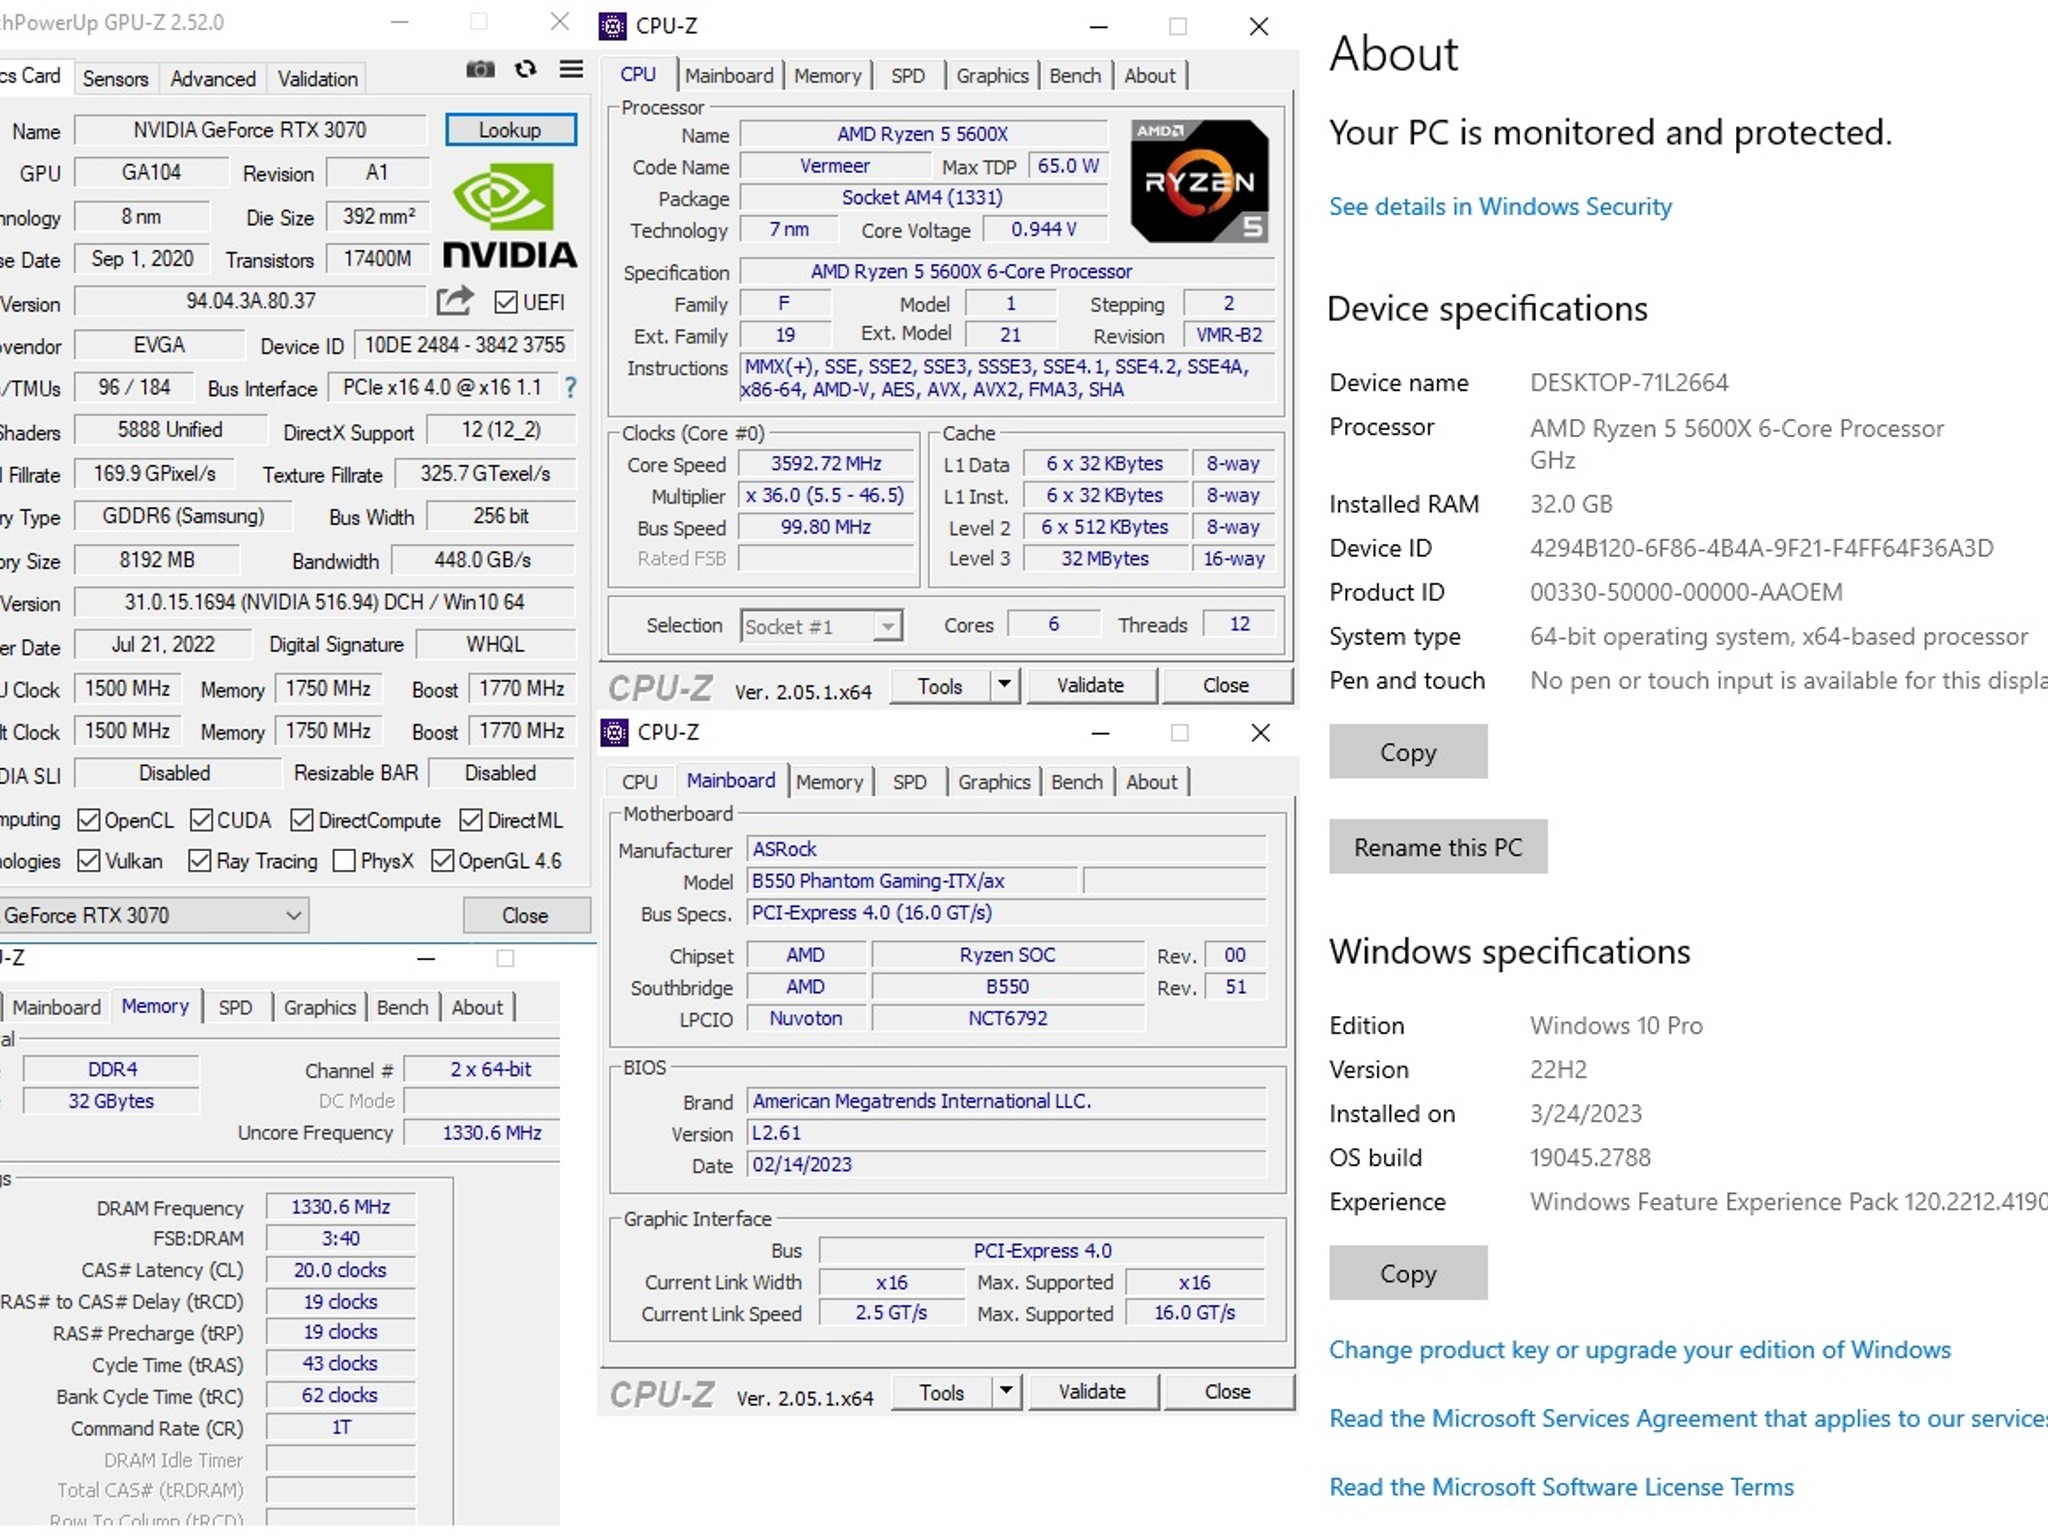Toggle the Ray Tracing checkbox

click(200, 860)
